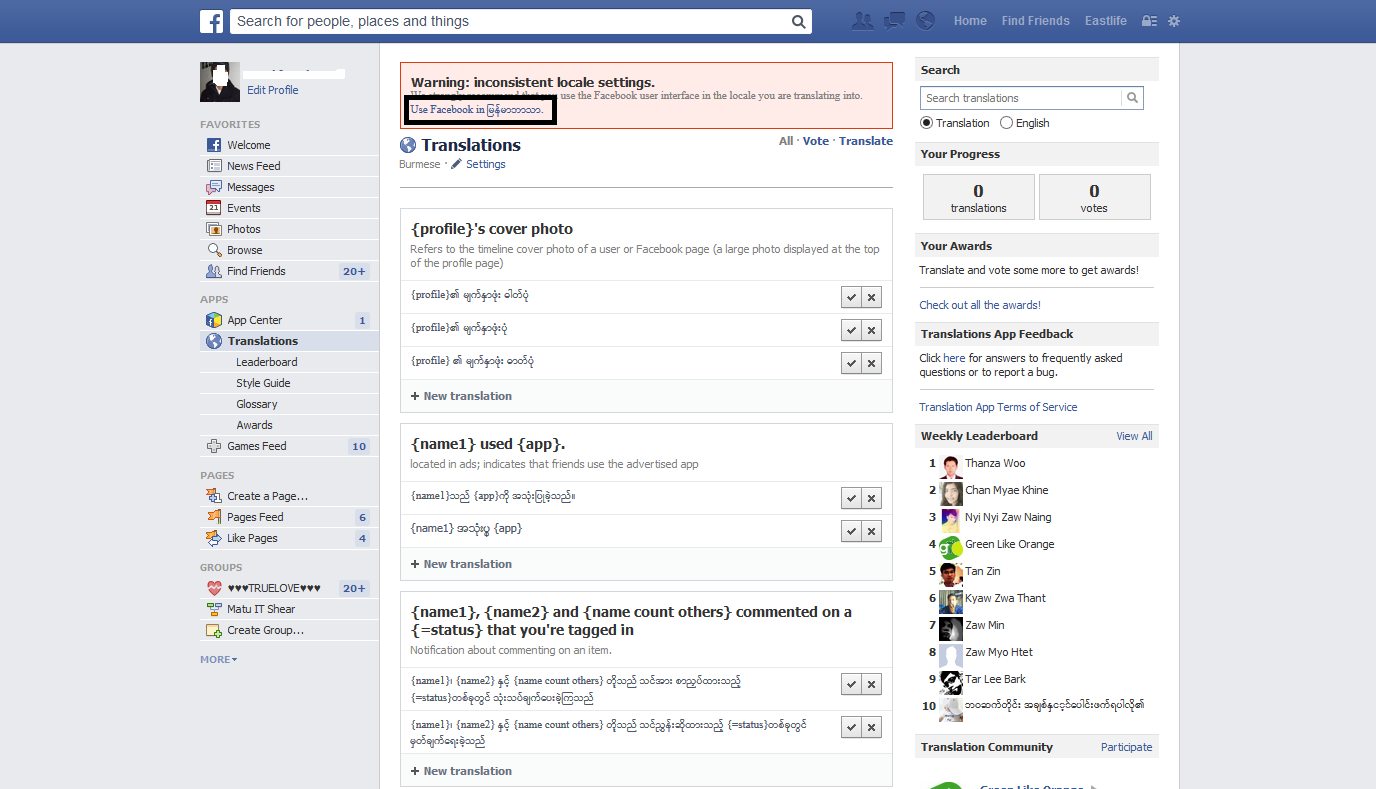
Task: Vote up second {profile} cover photo translation
Action: pyautogui.click(x=851, y=330)
